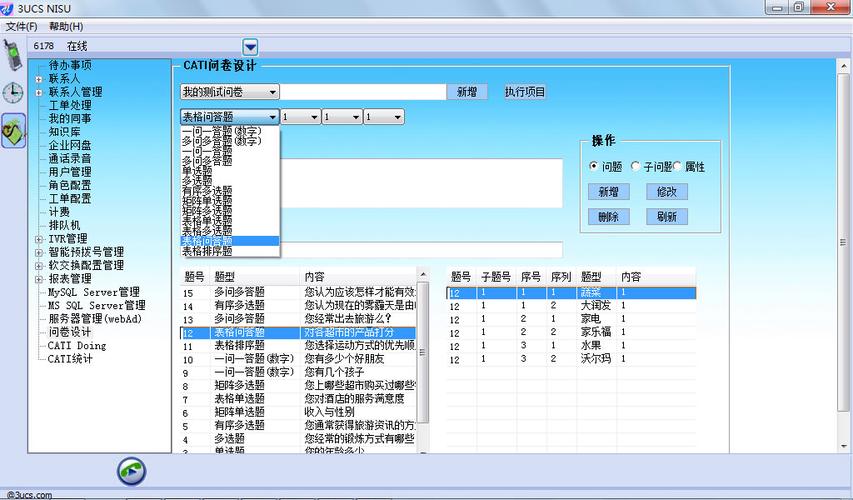Open CATI统计 in the navigation tree
The width and height of the screenshot is (853, 500).
(70, 359)
